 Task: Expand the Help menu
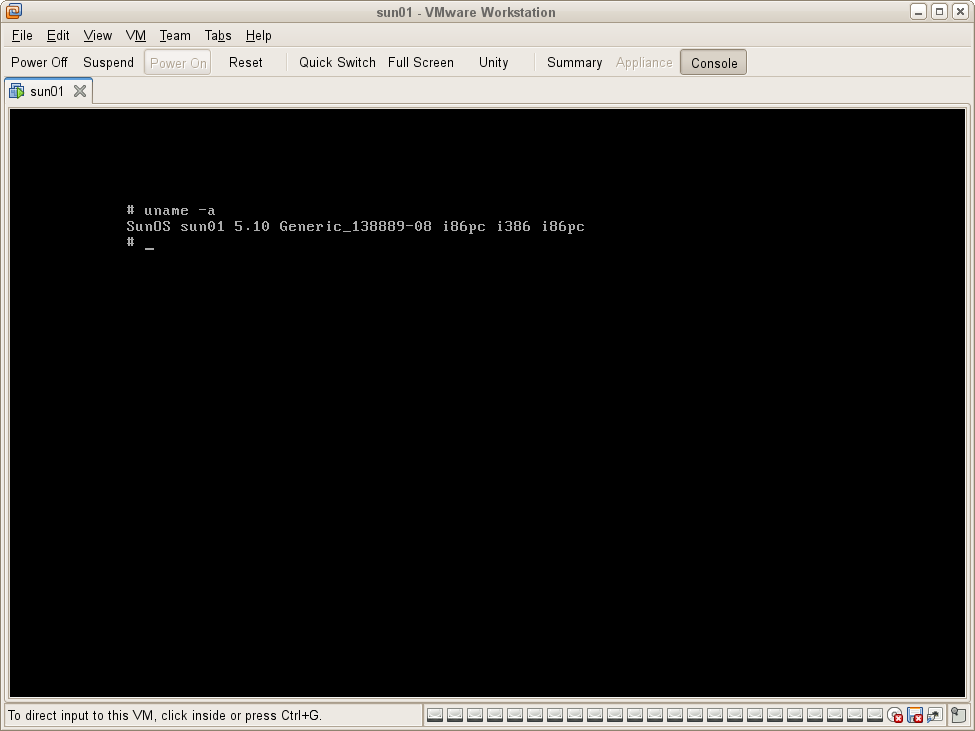tap(259, 35)
